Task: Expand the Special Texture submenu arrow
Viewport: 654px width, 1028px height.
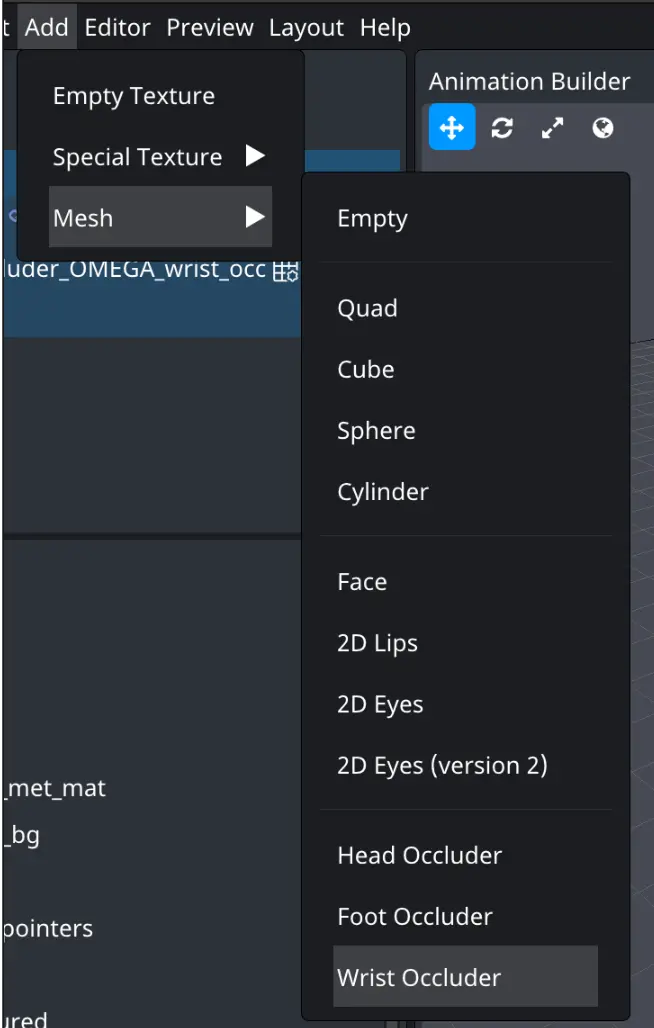Action: pos(255,156)
